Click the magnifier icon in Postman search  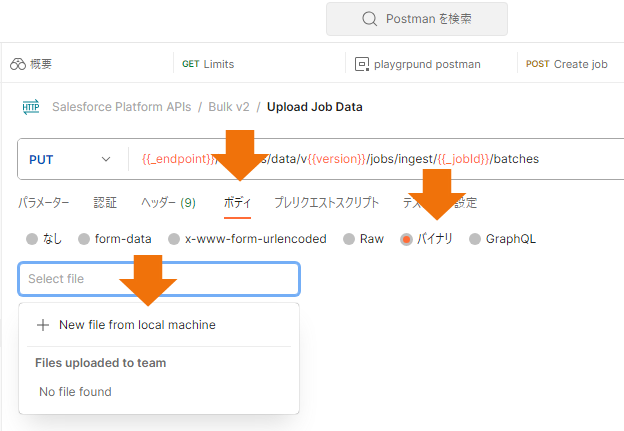click(369, 19)
